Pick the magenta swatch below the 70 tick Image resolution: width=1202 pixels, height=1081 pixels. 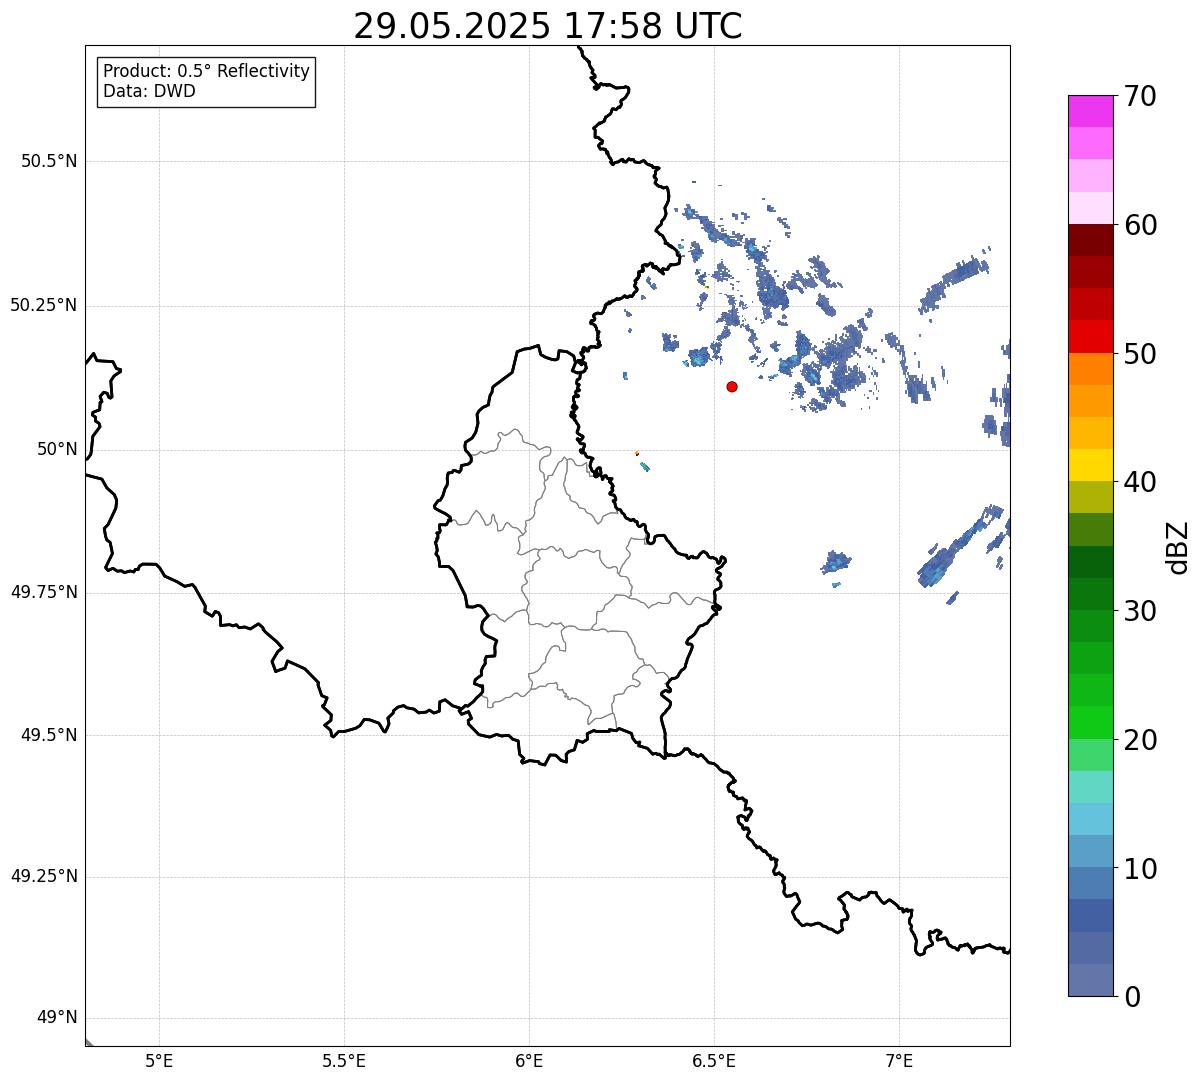(x=1090, y=111)
